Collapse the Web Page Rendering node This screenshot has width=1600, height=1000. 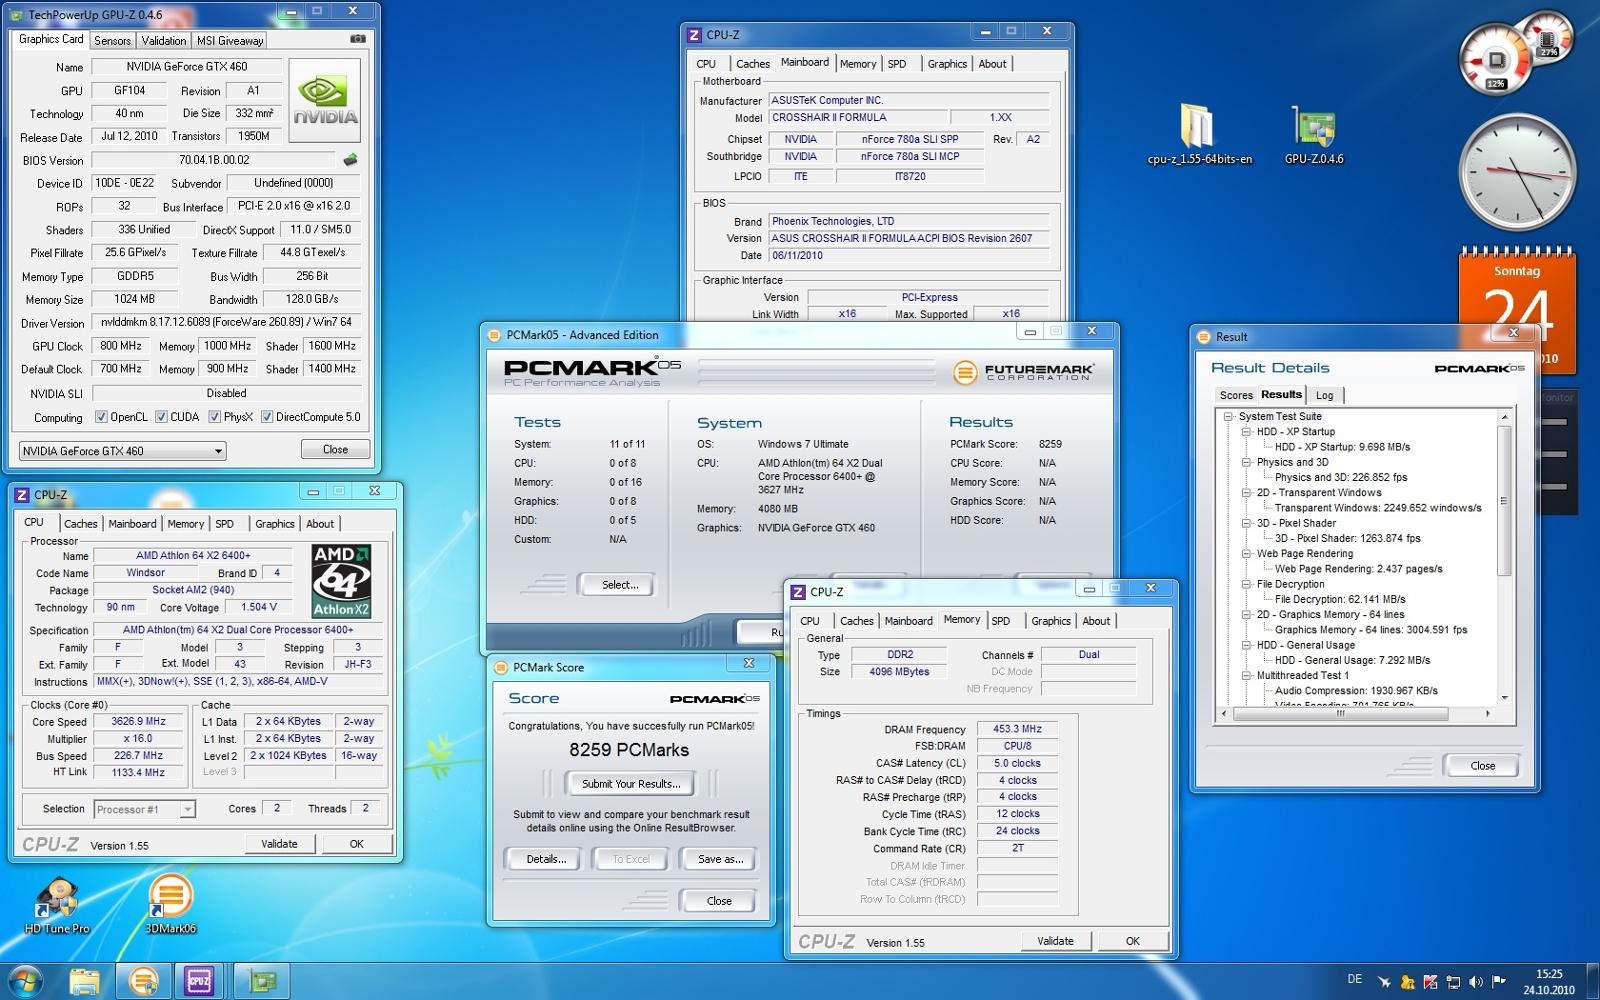pyautogui.click(x=1246, y=554)
